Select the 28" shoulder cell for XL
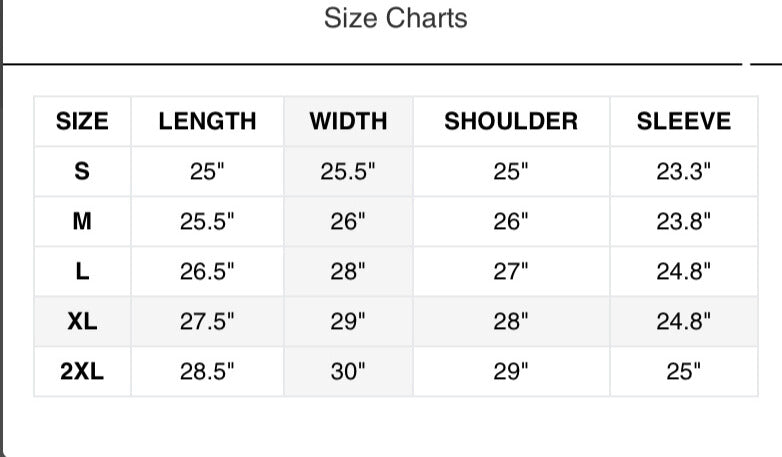The width and height of the screenshot is (782, 457). pos(511,321)
